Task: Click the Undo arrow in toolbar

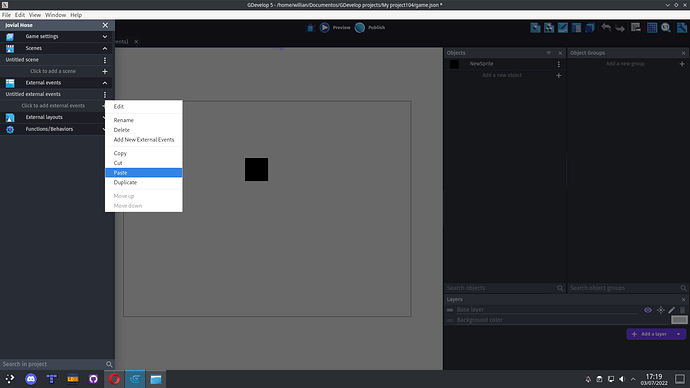Action: [x=606, y=28]
